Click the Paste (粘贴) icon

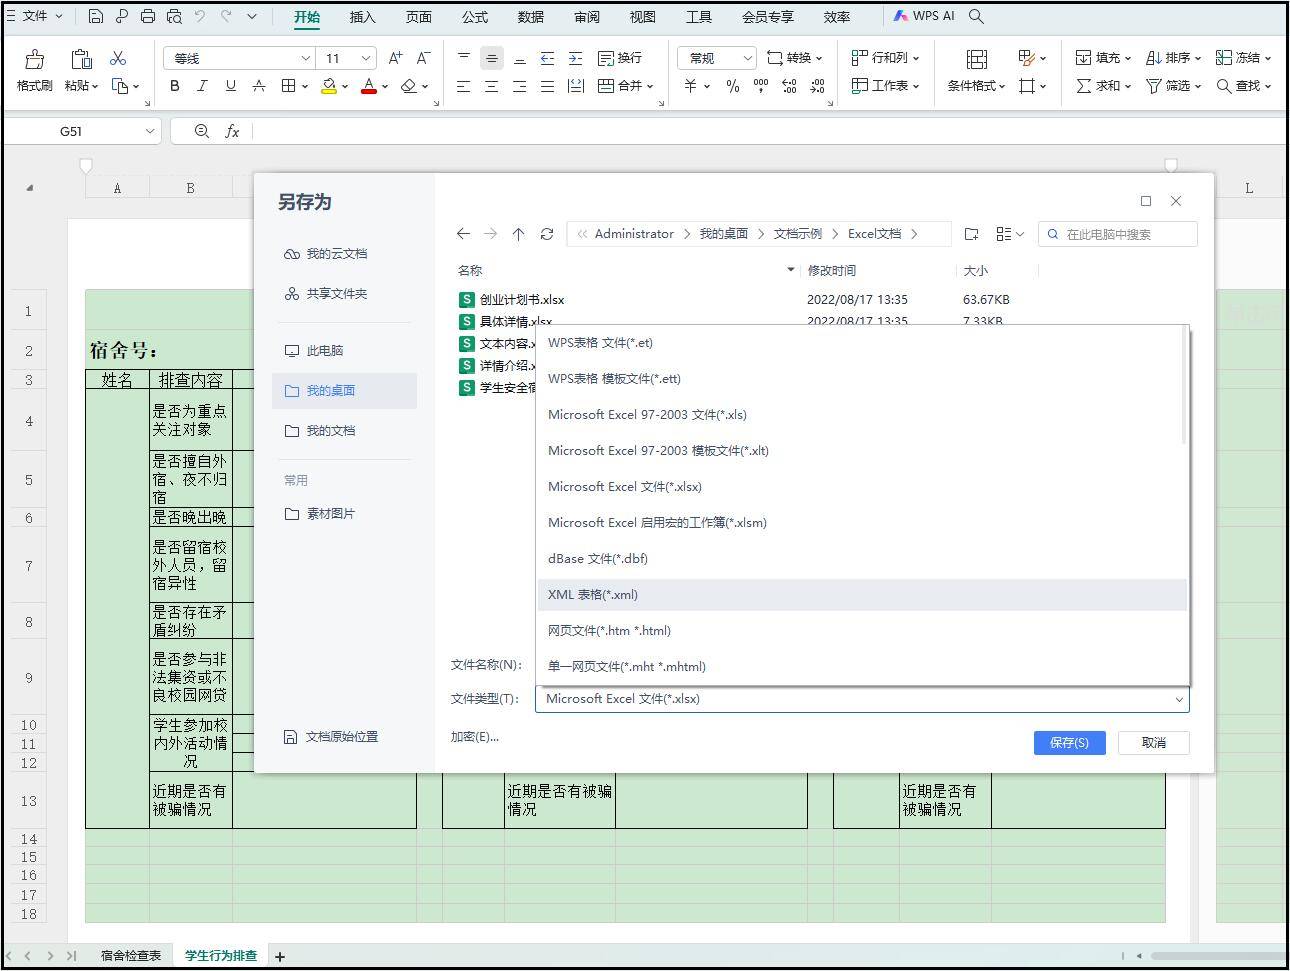81,60
